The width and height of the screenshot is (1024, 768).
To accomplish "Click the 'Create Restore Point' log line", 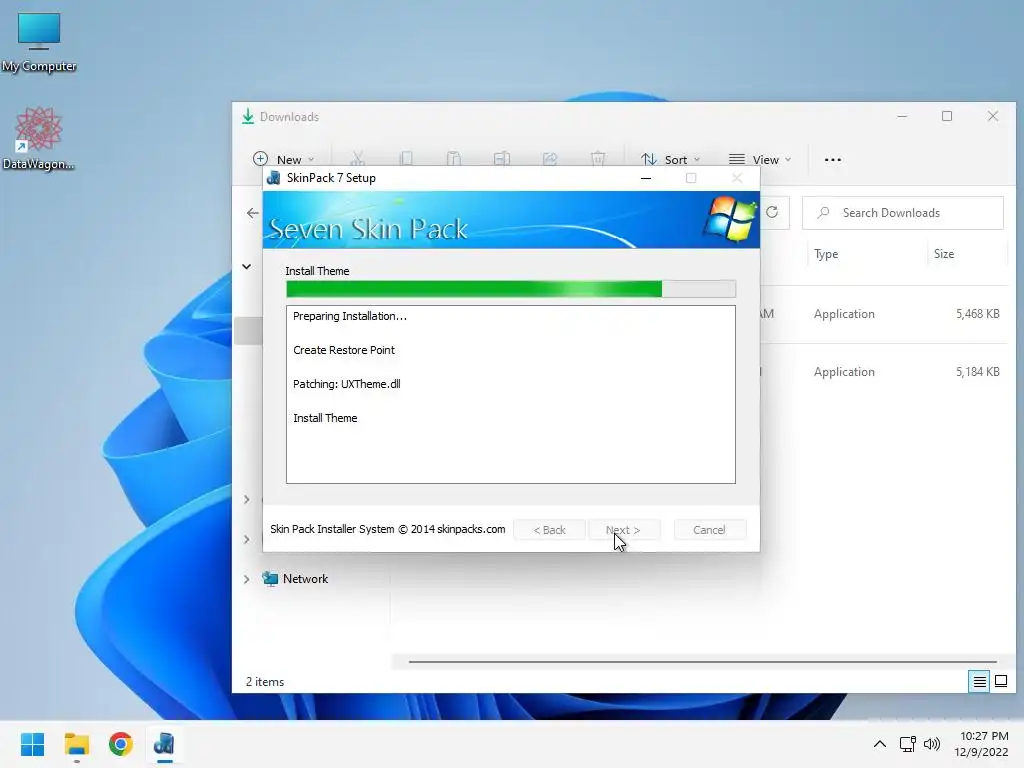I will point(344,350).
